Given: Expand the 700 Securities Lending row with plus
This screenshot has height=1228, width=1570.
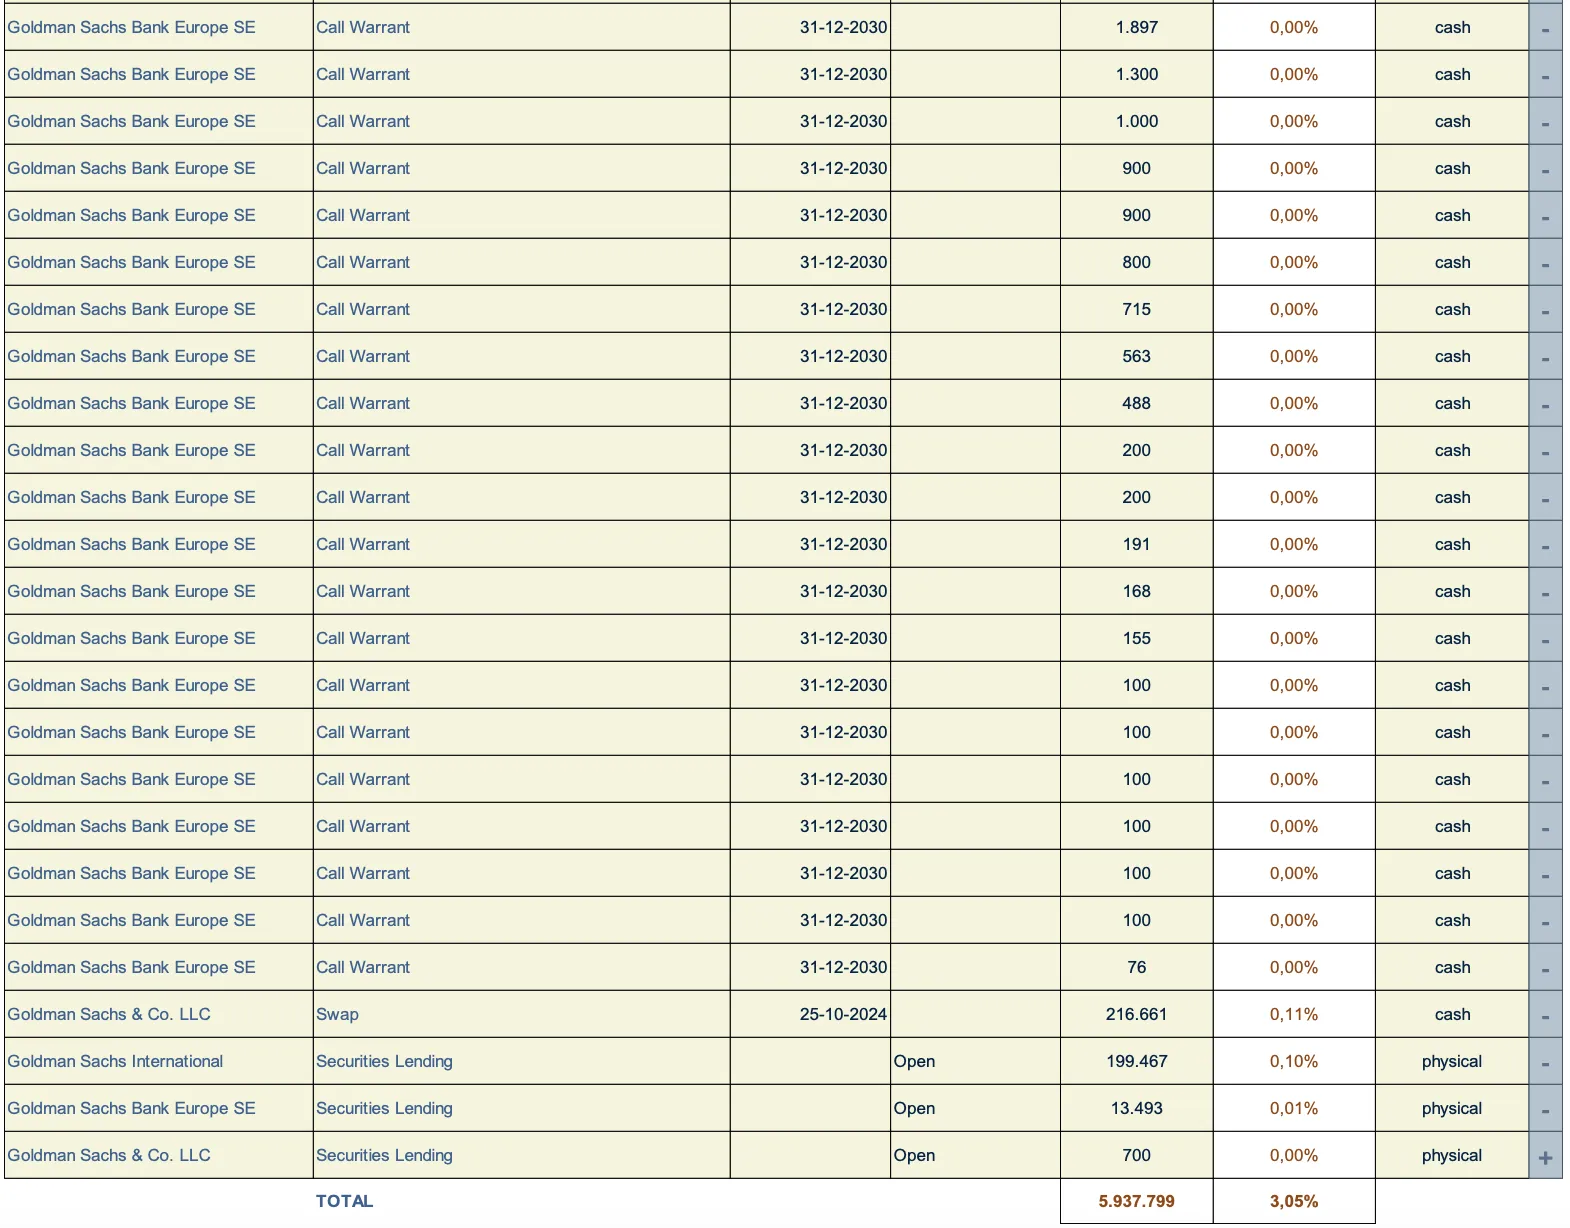Looking at the screenshot, I should 1545,1156.
